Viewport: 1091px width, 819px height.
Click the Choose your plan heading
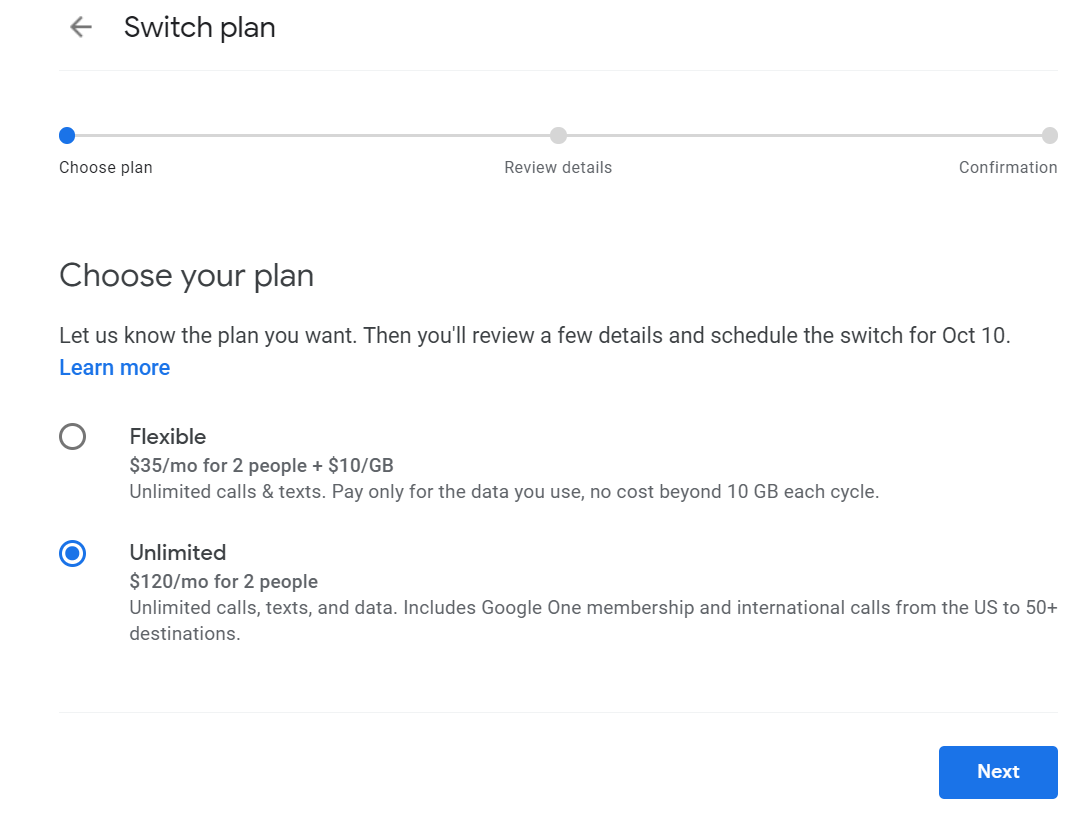186,275
